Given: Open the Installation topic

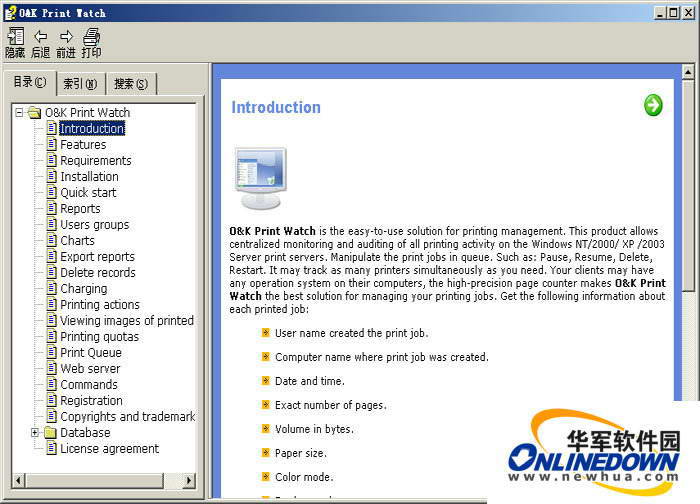Looking at the screenshot, I should pyautogui.click(x=89, y=176).
